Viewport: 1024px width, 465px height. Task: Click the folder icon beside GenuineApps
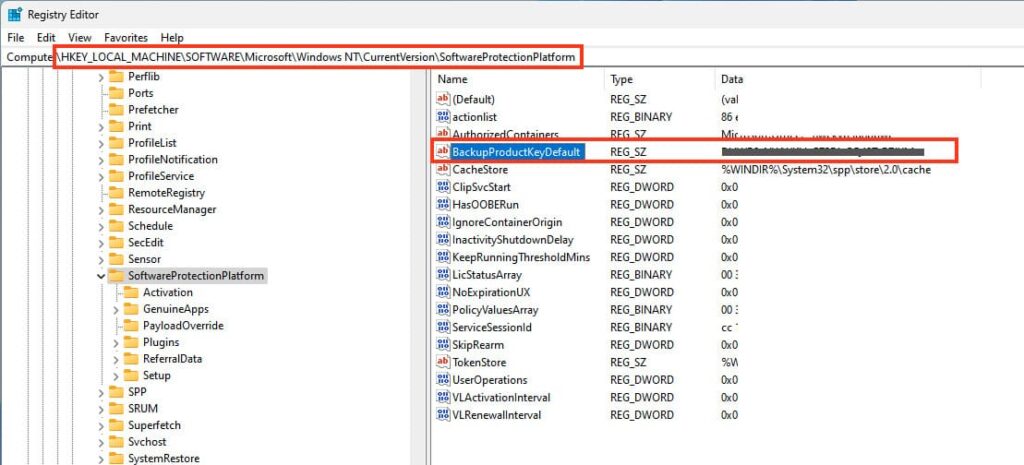pyautogui.click(x=129, y=309)
